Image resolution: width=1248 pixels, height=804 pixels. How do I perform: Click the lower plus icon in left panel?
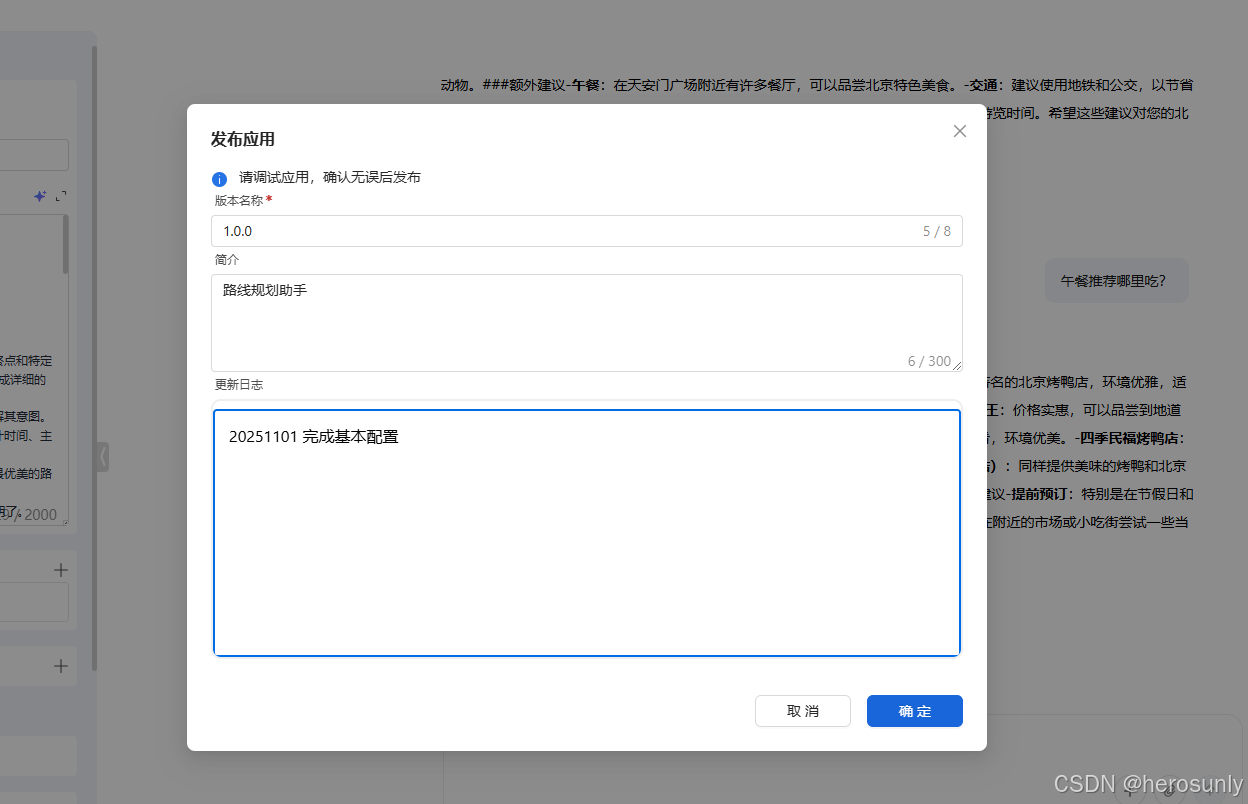(x=61, y=665)
